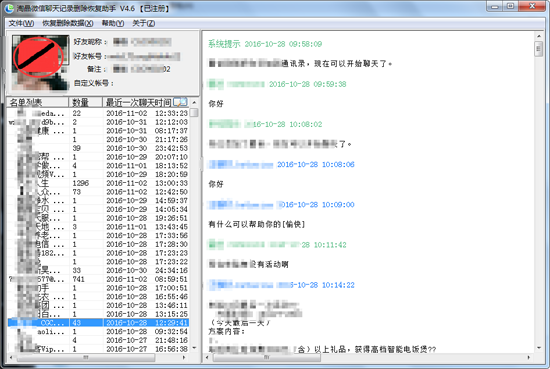This screenshot has height=369, width=550.
Task: Click contact list scroll-down arrow
Action: coord(194,348)
